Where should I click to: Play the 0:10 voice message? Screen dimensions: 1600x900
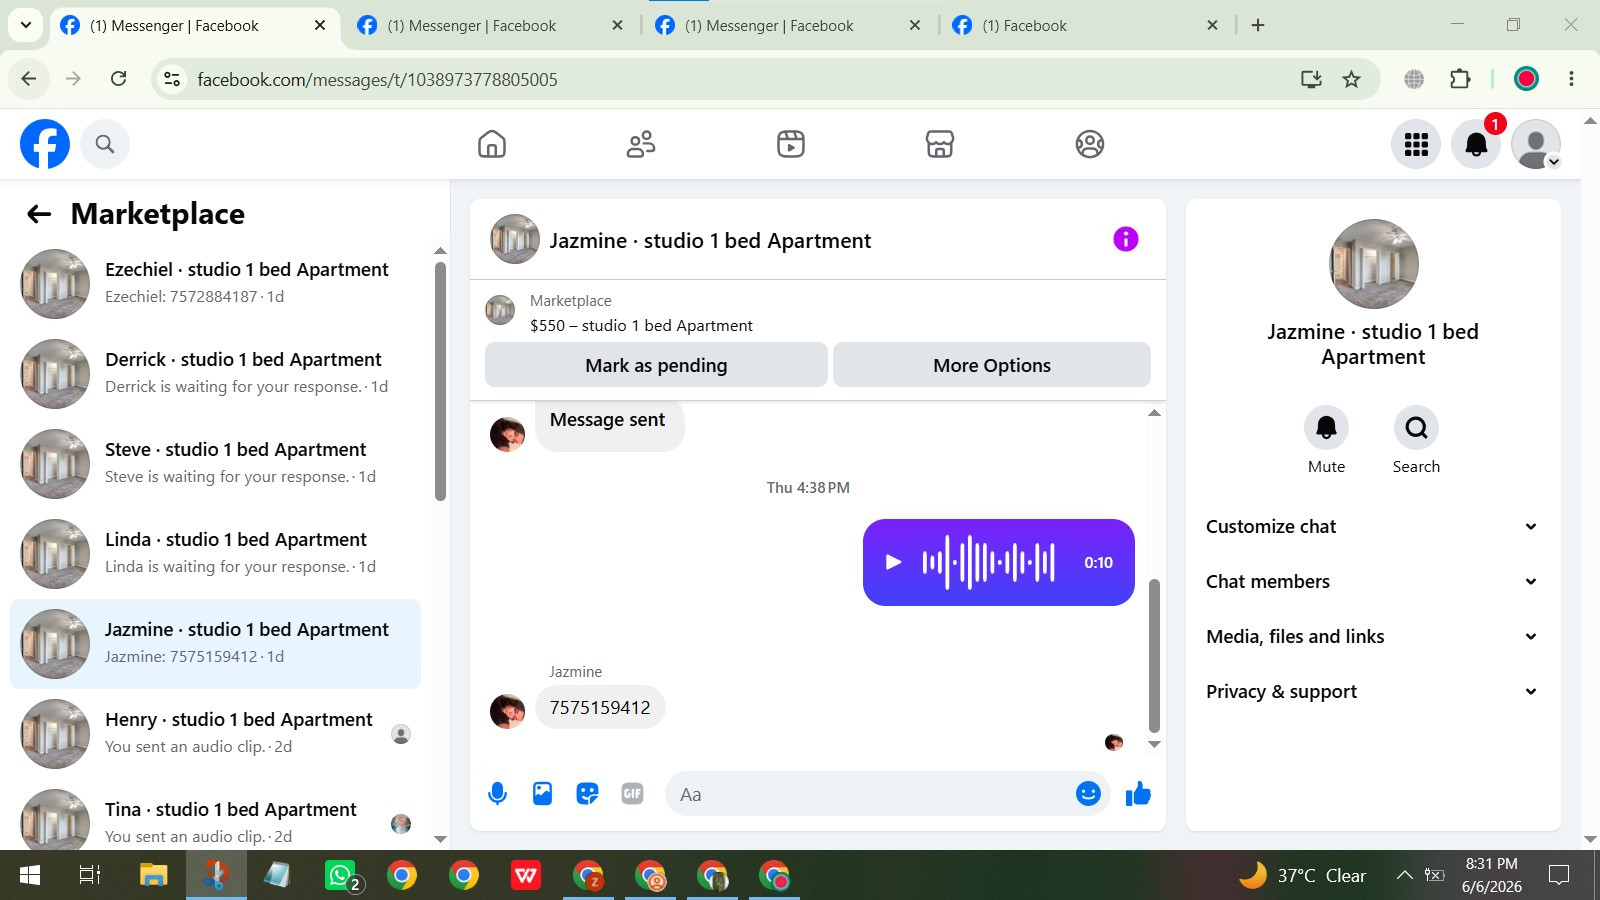click(x=894, y=562)
